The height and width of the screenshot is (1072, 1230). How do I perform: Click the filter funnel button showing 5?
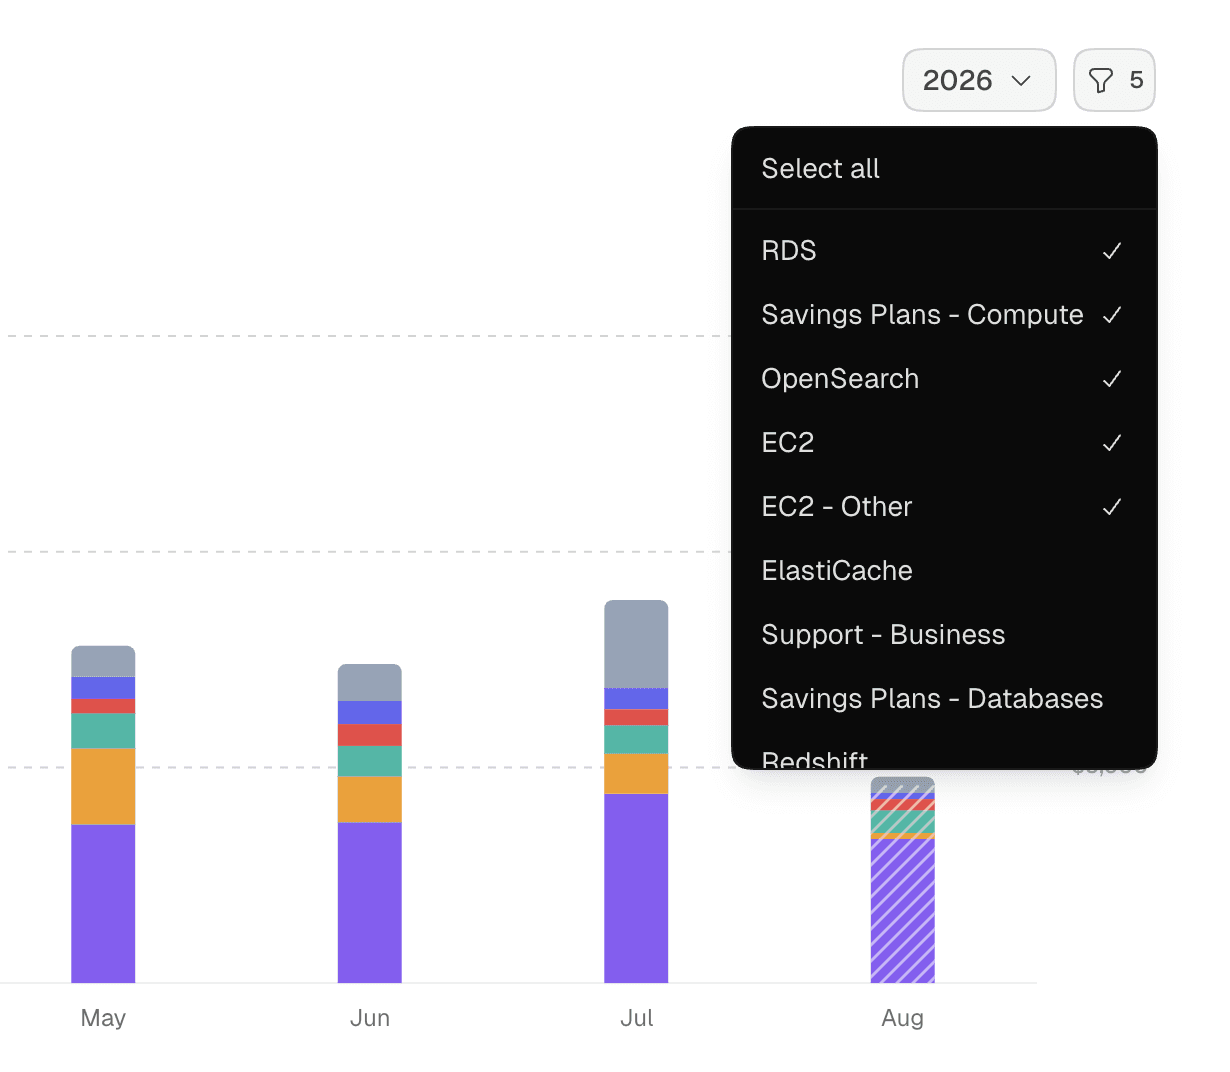(1114, 80)
